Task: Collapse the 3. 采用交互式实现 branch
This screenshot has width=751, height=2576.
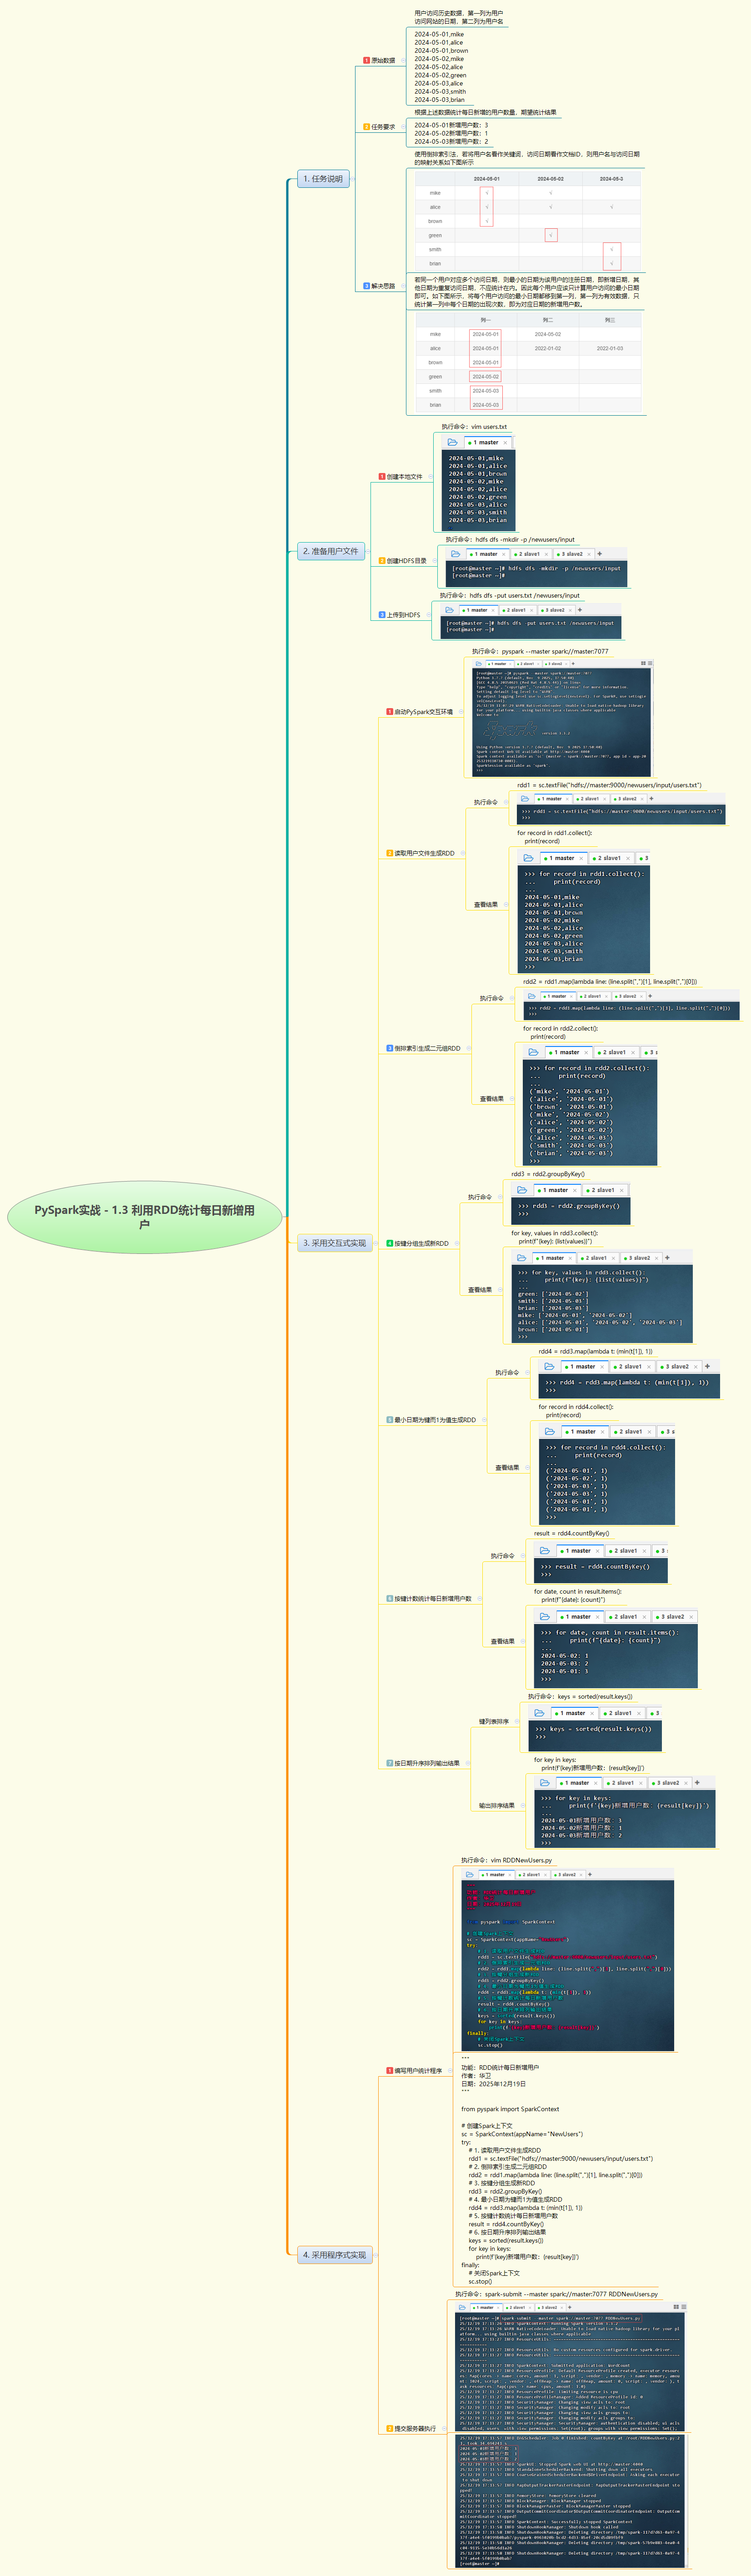Action: 376,1243
